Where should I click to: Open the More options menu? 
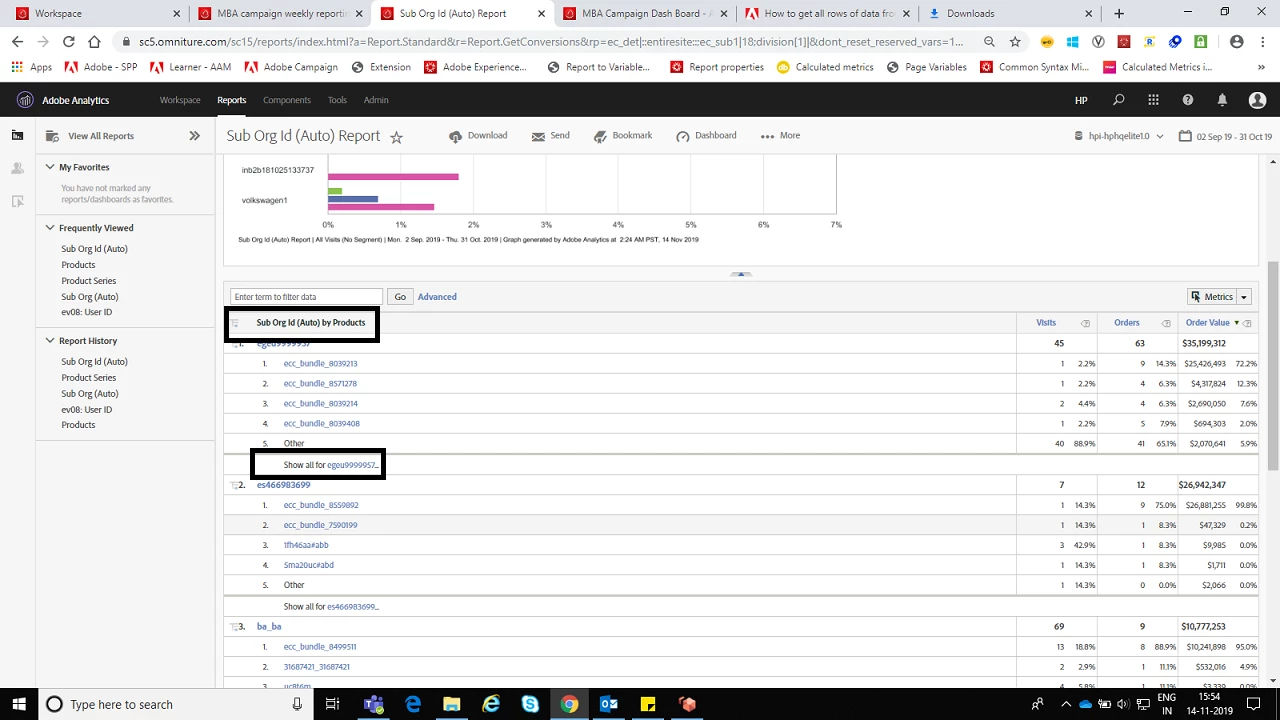click(x=780, y=136)
